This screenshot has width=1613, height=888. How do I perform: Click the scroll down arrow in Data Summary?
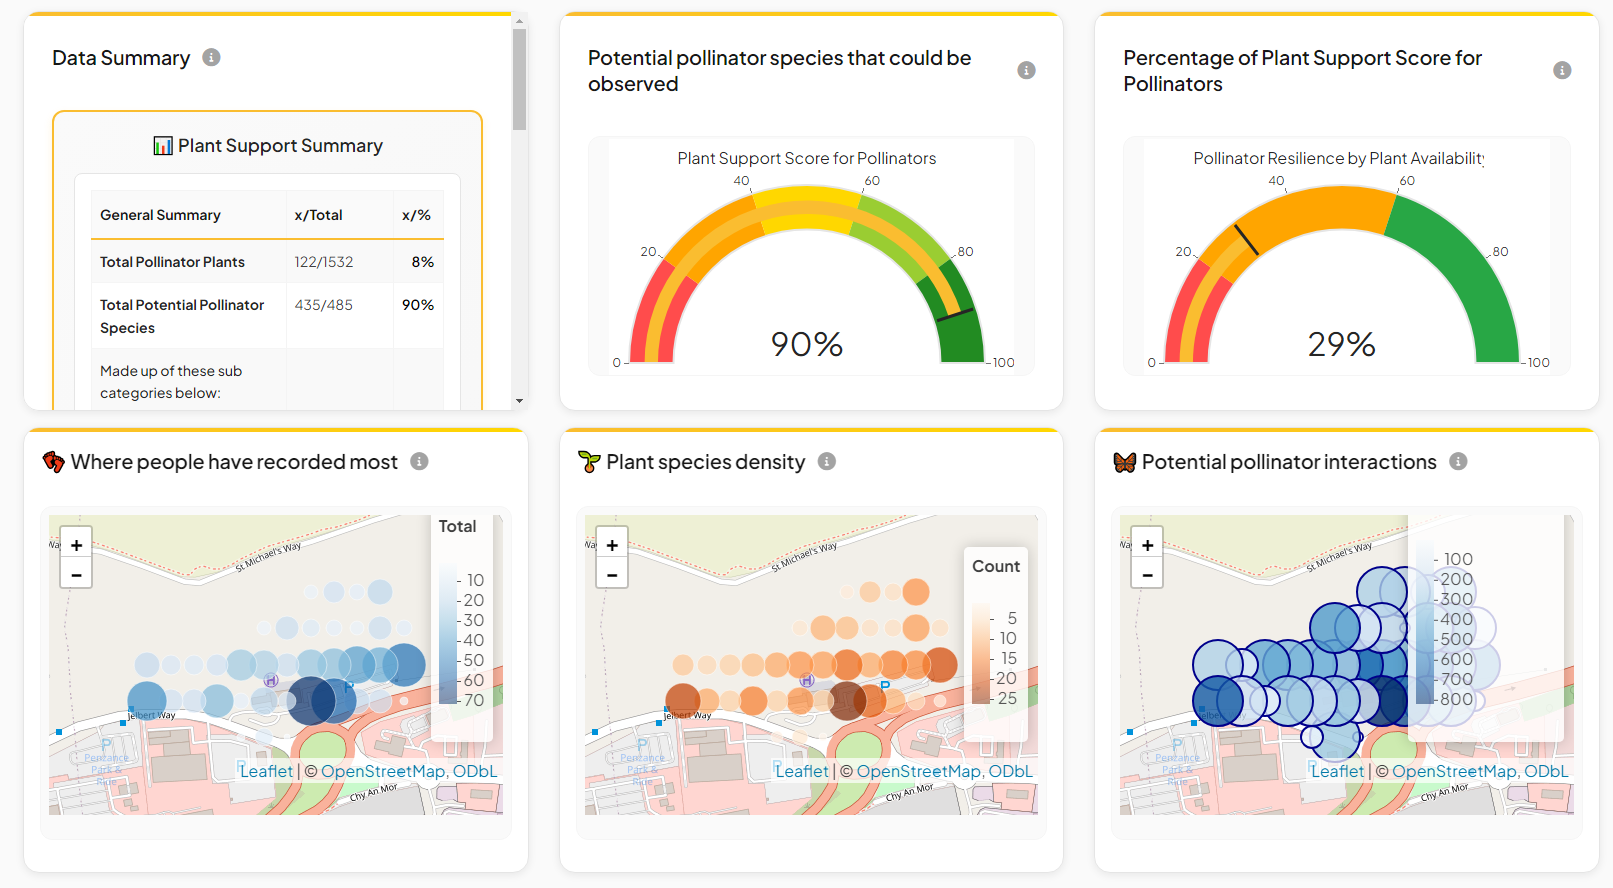click(x=519, y=400)
